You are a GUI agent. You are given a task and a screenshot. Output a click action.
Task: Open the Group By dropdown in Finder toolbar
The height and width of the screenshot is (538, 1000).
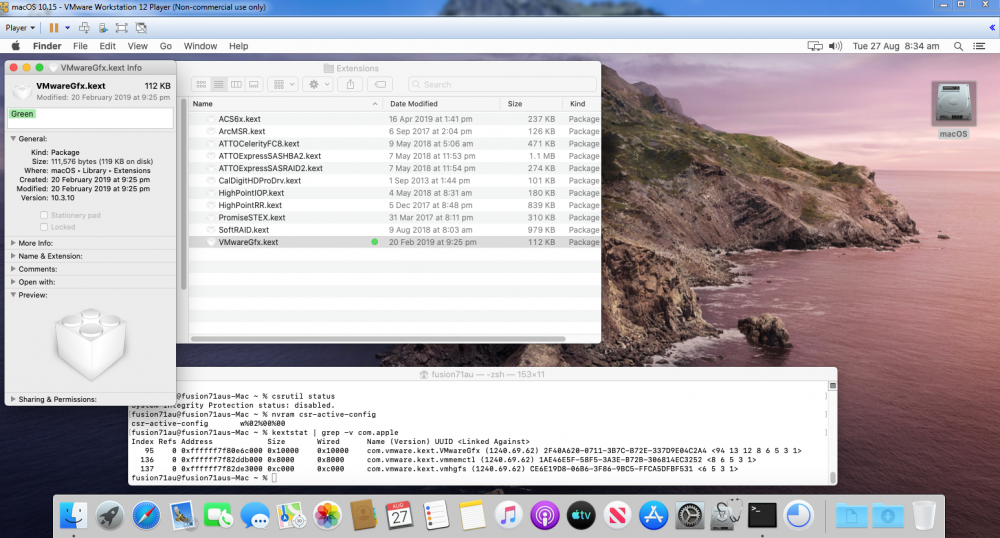coord(284,84)
